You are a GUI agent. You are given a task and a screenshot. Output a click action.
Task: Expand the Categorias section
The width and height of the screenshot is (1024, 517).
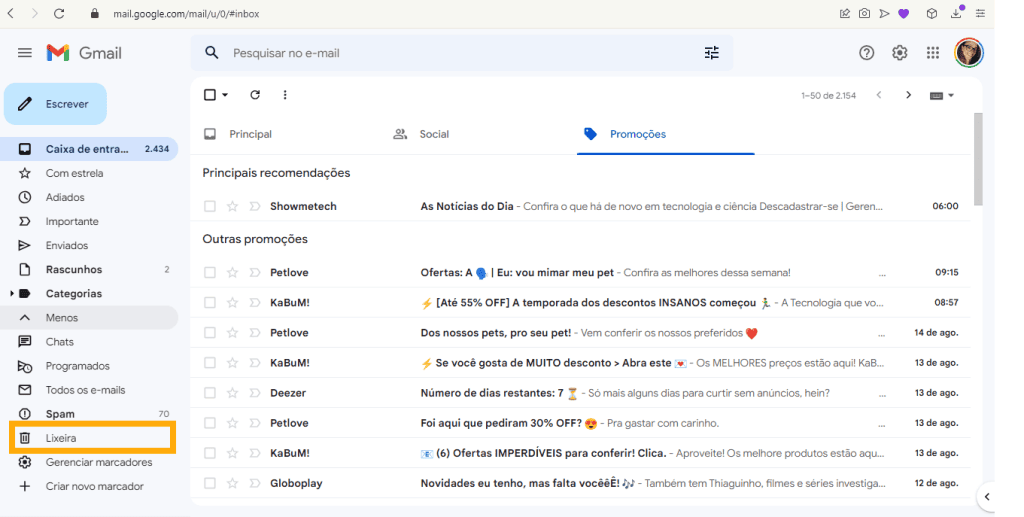[12, 294]
